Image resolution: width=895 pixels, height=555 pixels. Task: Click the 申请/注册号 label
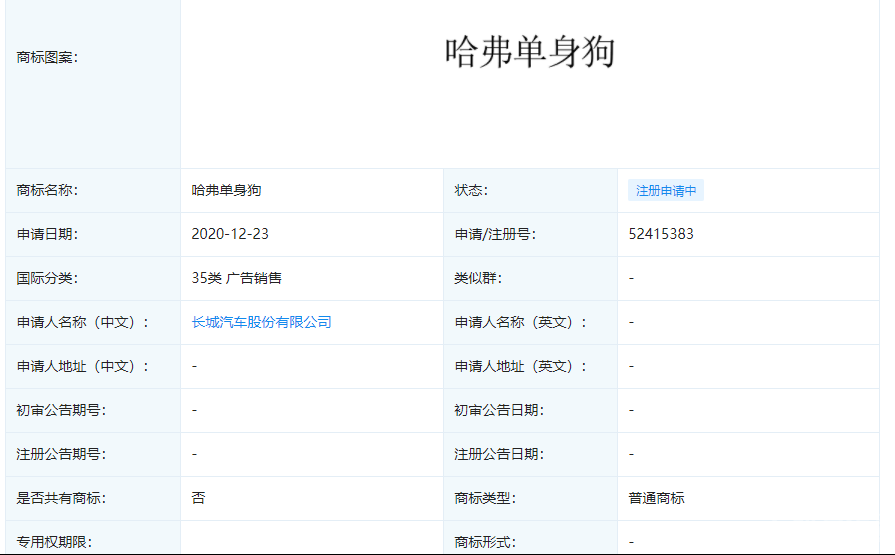(x=495, y=234)
